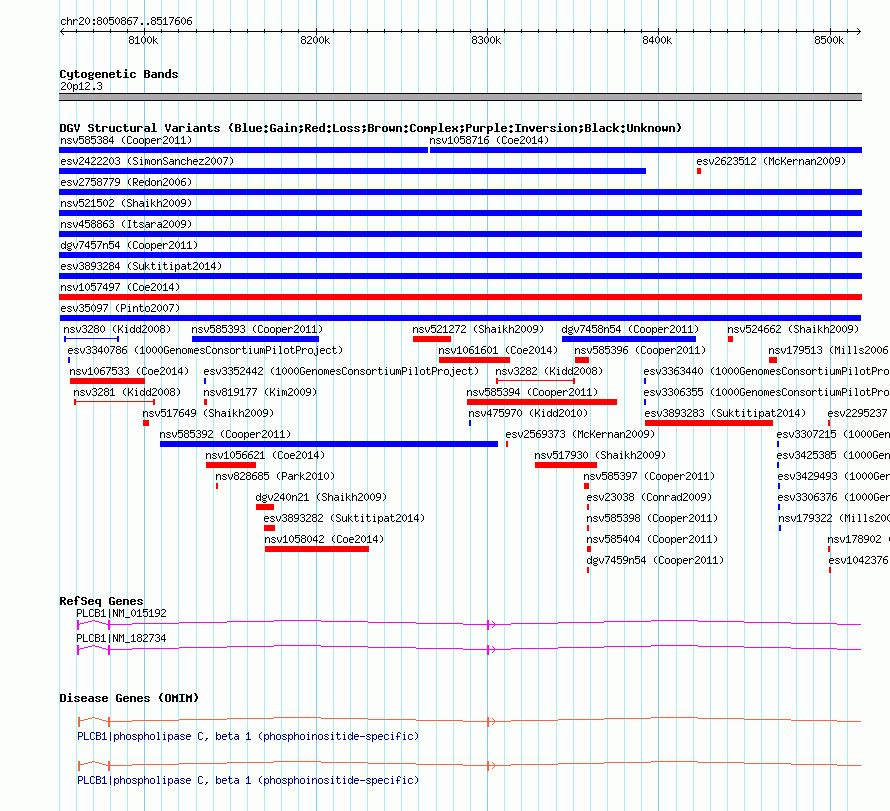Screen dimensions: 890x811
Task: Click red bar beneath nsv1067533
Action: coord(107,381)
